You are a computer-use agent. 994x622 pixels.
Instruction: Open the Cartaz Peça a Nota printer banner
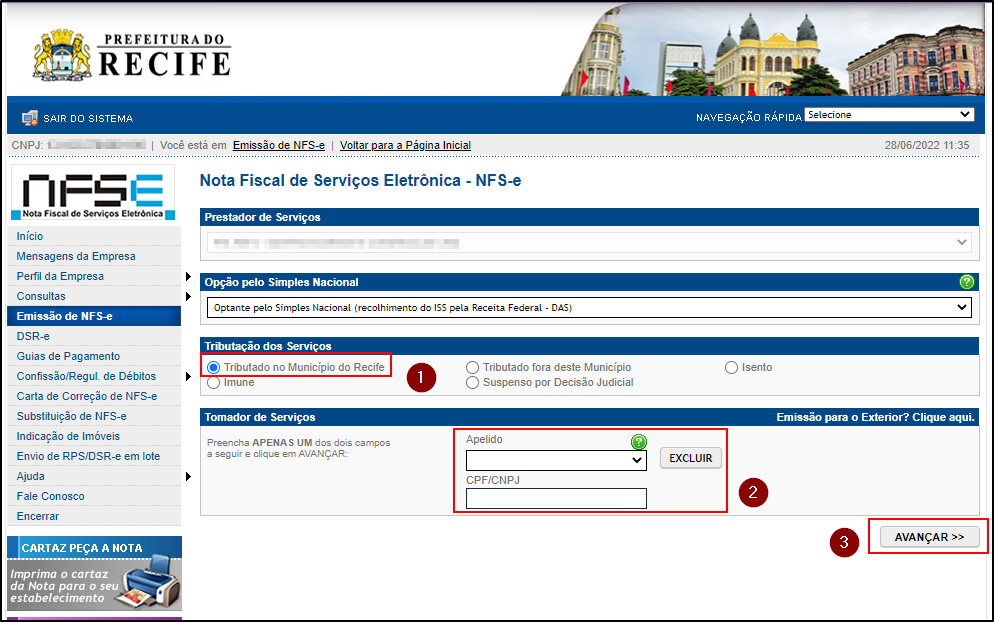[x=94, y=574]
